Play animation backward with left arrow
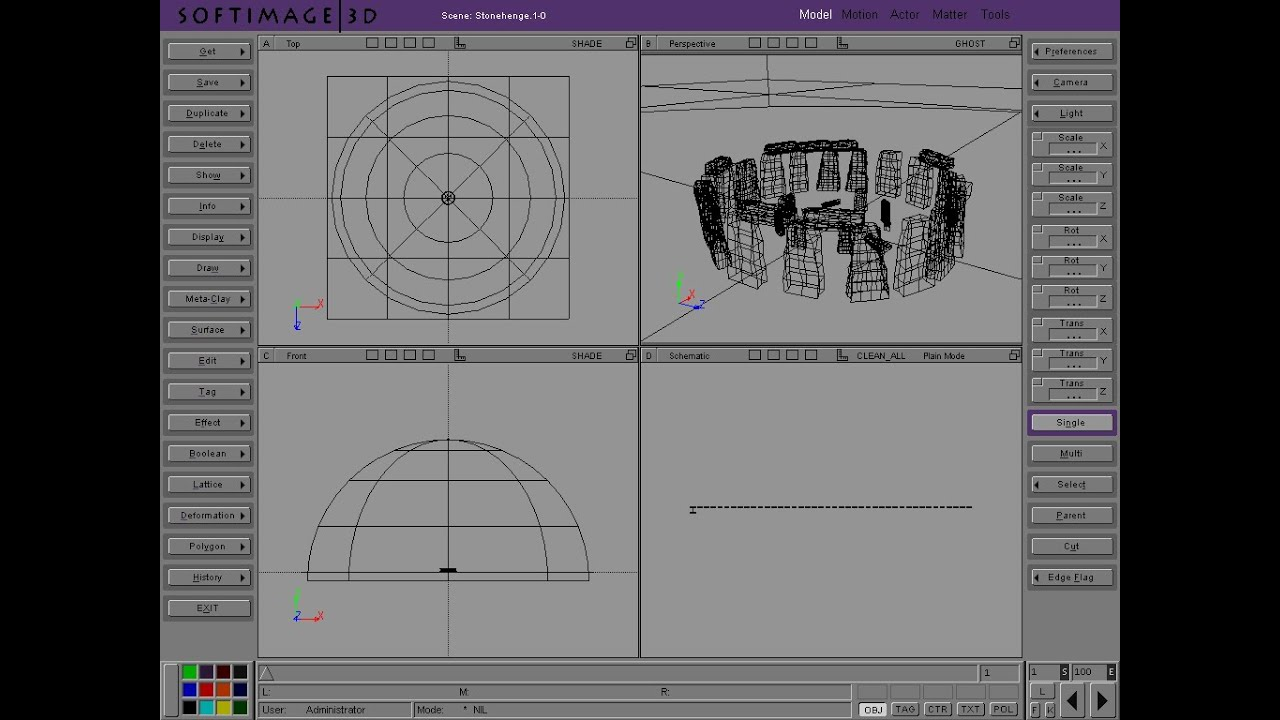This screenshot has height=720, width=1280. tap(1072, 700)
